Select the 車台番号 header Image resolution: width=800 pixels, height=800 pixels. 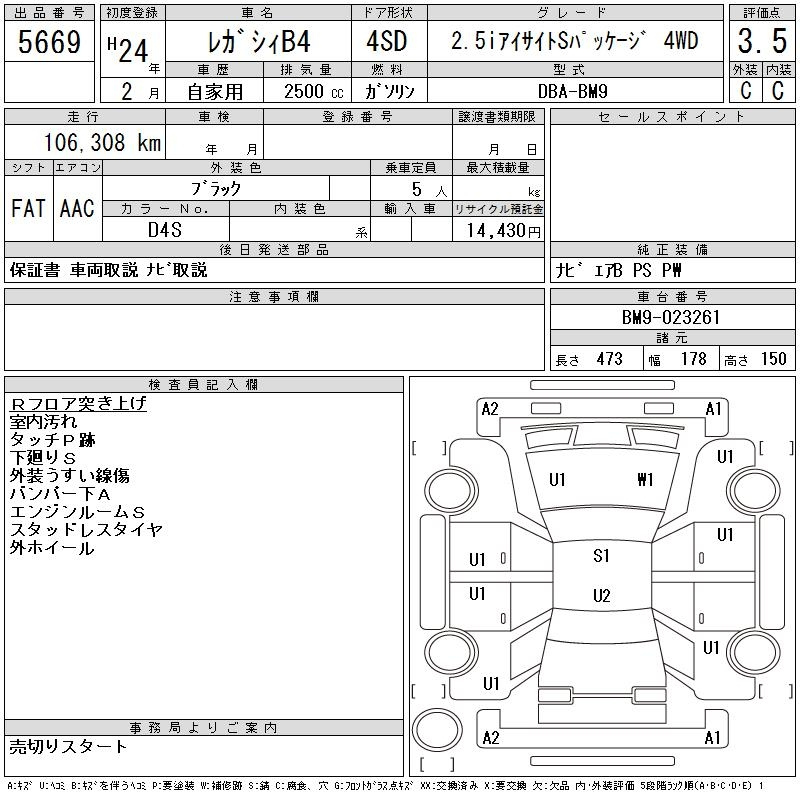(x=672, y=296)
